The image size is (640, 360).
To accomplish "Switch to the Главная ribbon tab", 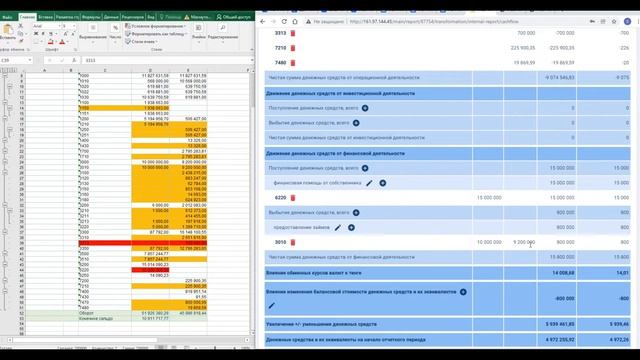I will [x=27, y=17].
